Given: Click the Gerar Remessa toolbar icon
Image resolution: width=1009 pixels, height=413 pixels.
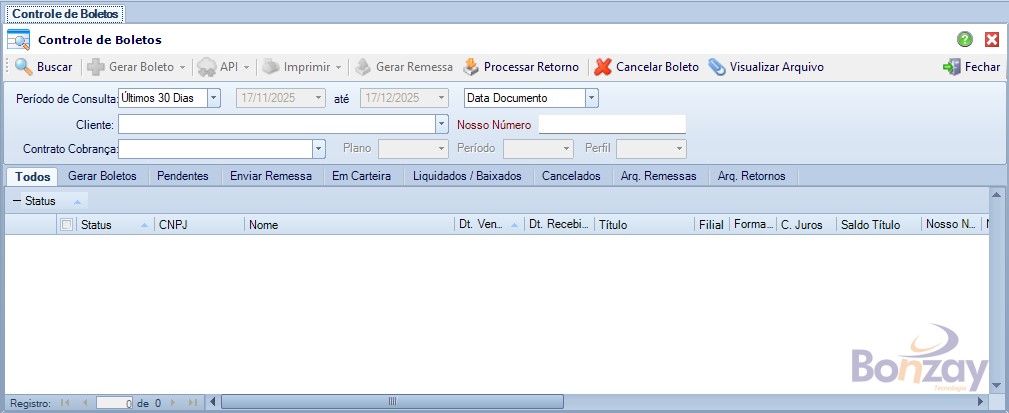Looking at the screenshot, I should 363,67.
